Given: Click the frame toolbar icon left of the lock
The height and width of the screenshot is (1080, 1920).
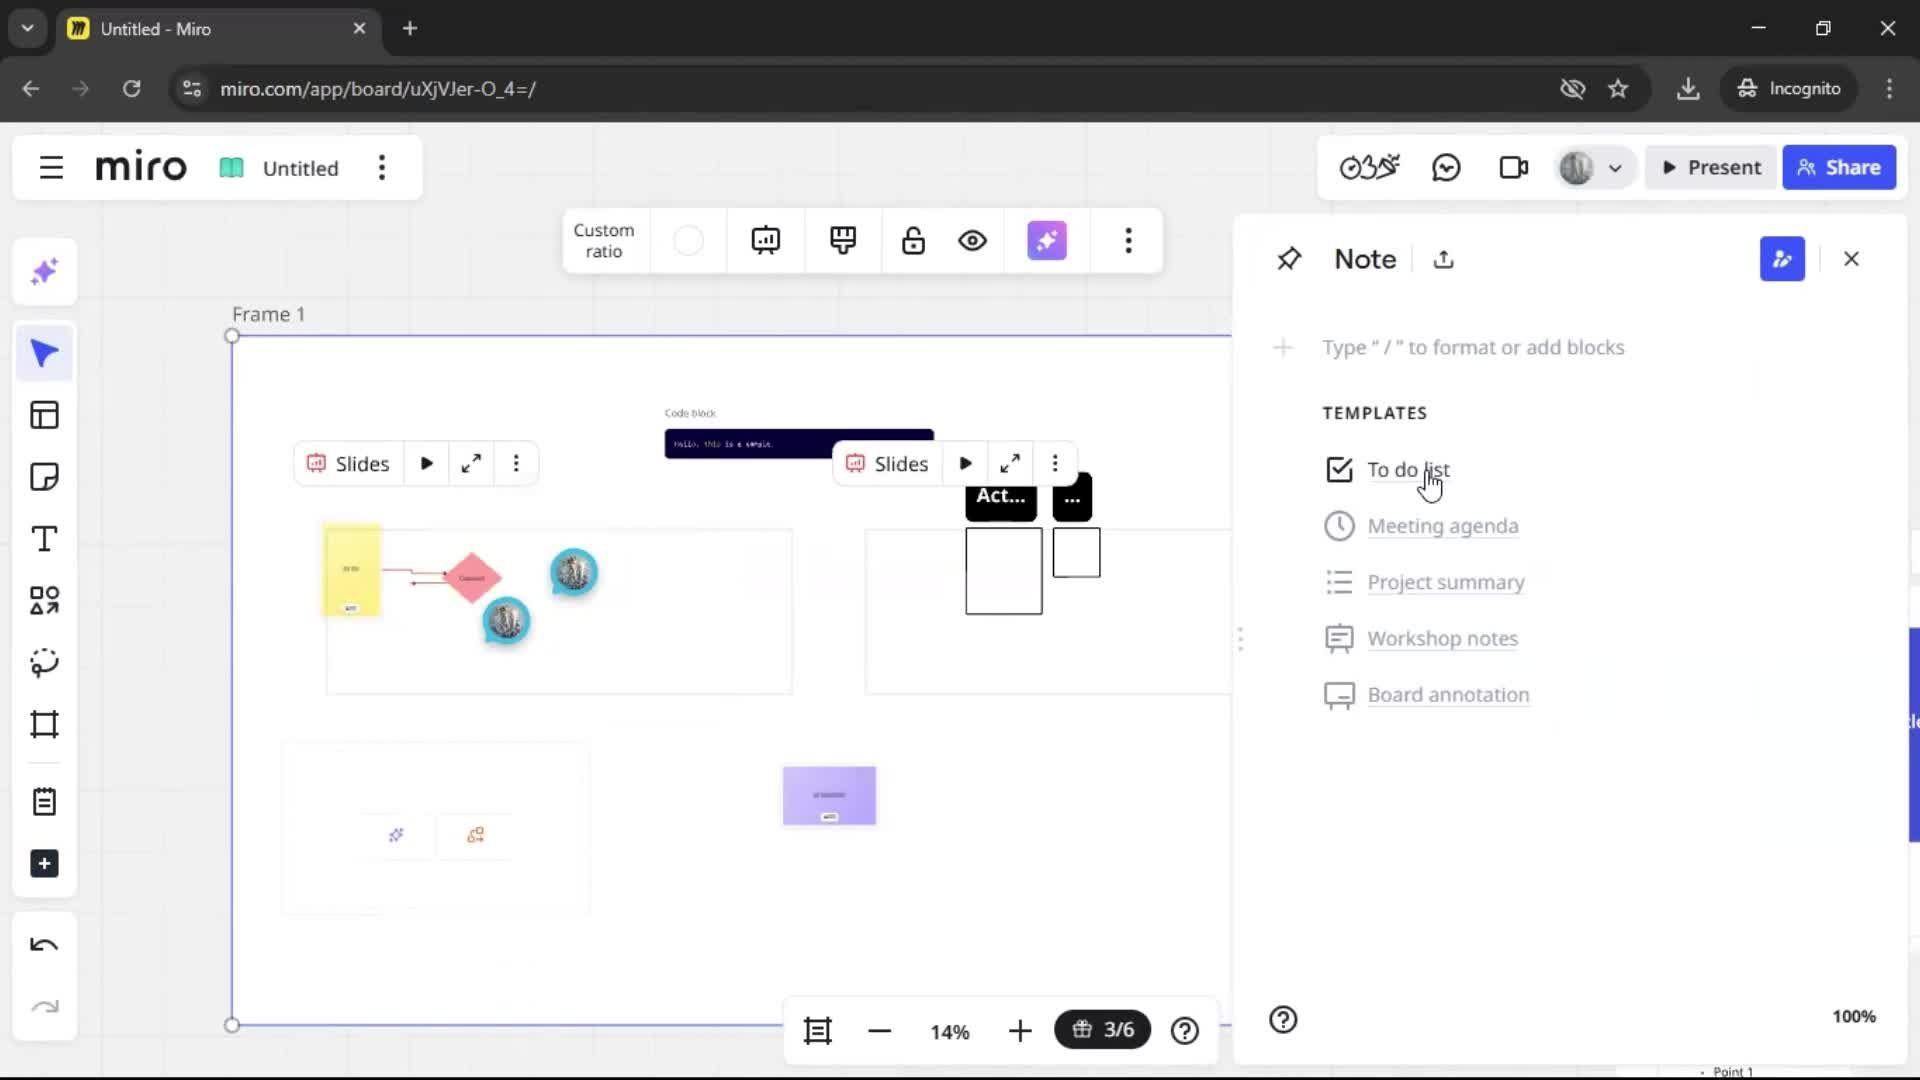Looking at the screenshot, I should 843,241.
